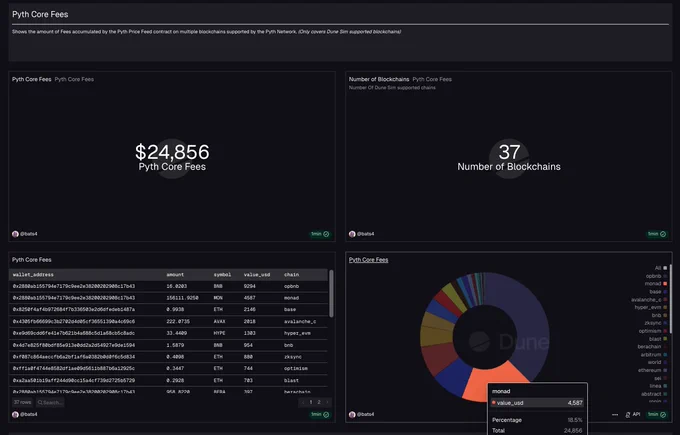Toggle the monad legend entry
Screen dimensions: 680x435
pyautogui.click(x=656, y=284)
